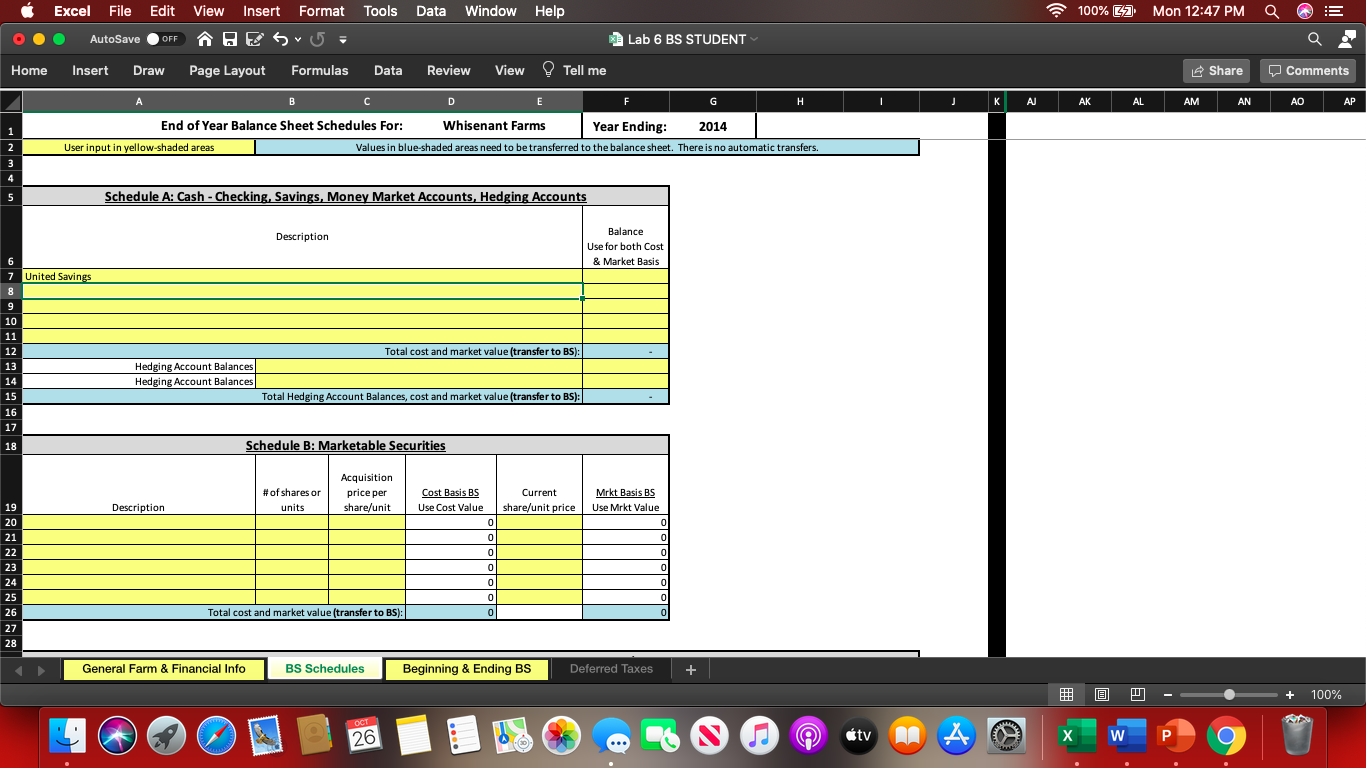Click the Redo arrow icon
The width and height of the screenshot is (1366, 768).
tap(318, 40)
